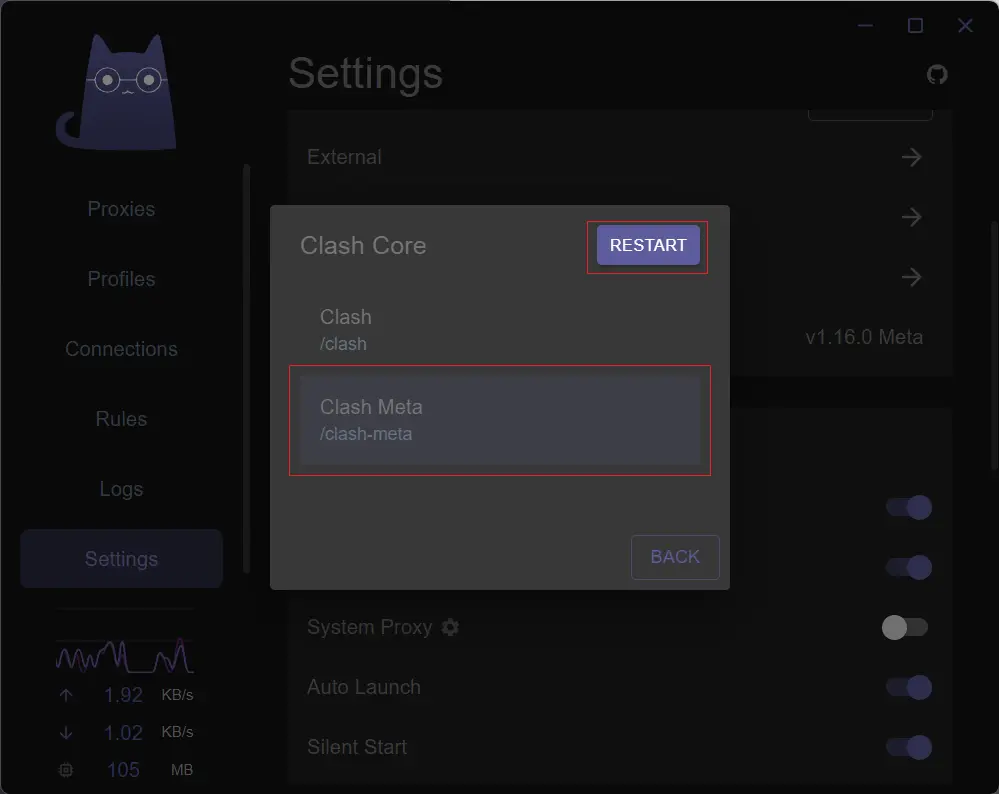The image size is (999, 794).
Task: Select the Clash Meta core option
Action: [x=500, y=420]
